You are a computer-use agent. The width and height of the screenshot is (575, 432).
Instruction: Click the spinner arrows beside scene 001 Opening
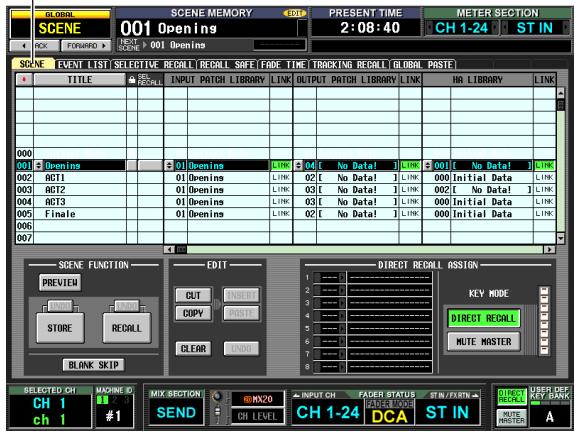39,165
